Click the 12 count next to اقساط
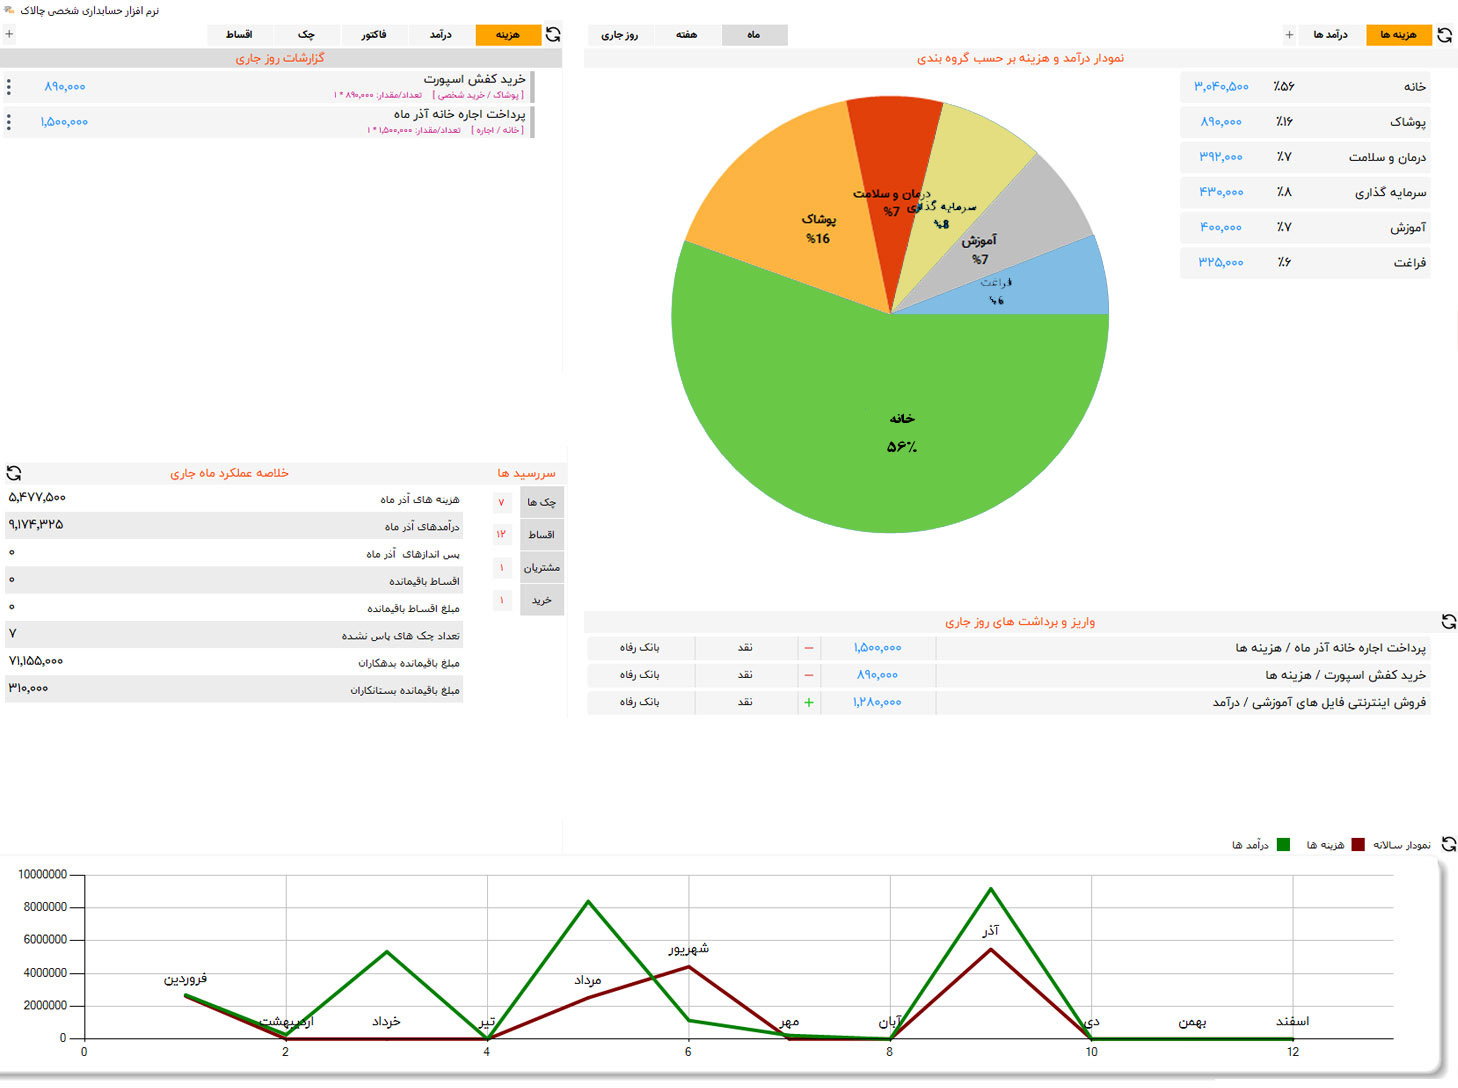 click(x=502, y=534)
